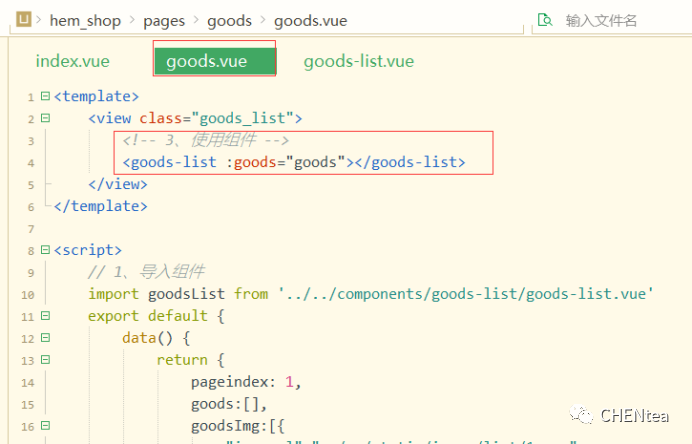Collapse the template block on line 1

(45, 97)
